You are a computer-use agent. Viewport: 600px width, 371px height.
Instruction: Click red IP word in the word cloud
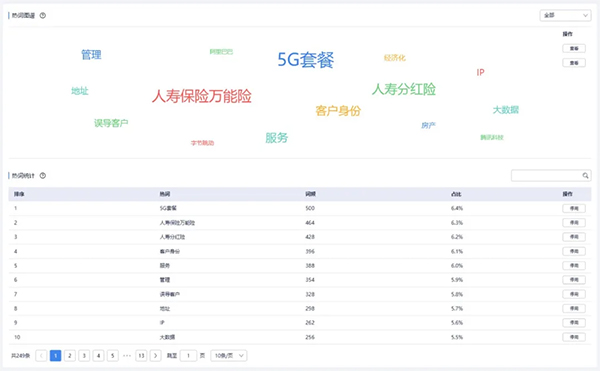pos(480,72)
